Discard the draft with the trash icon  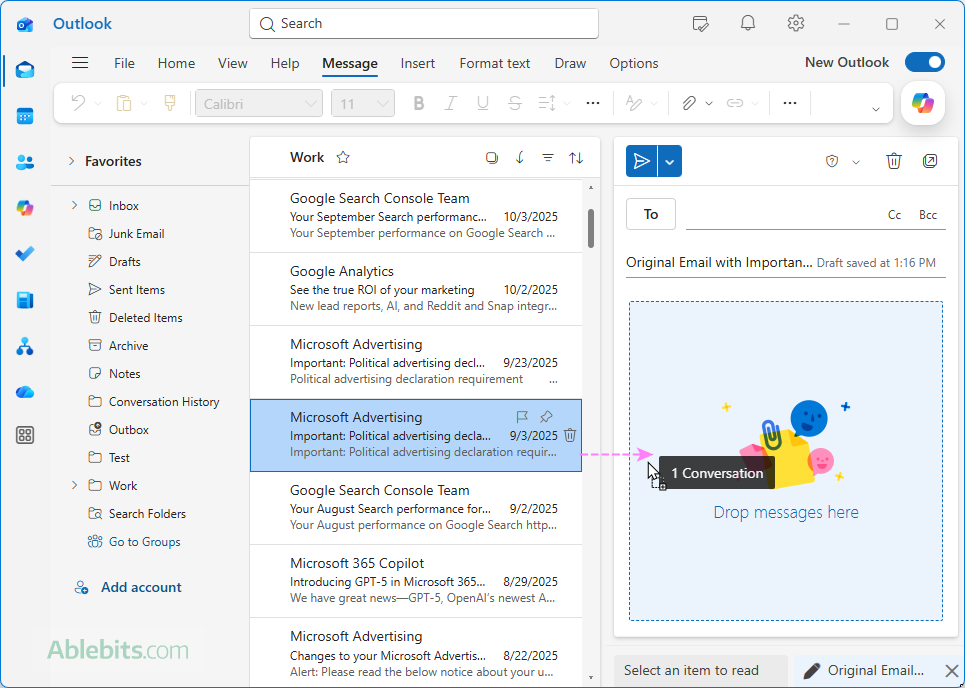click(894, 161)
